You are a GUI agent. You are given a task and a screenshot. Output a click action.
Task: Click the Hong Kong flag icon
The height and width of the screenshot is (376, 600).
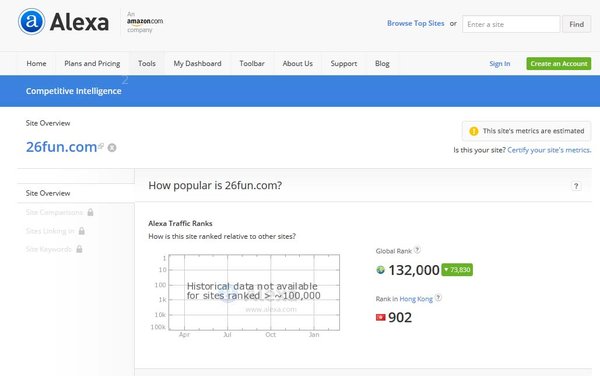pyautogui.click(x=380, y=317)
